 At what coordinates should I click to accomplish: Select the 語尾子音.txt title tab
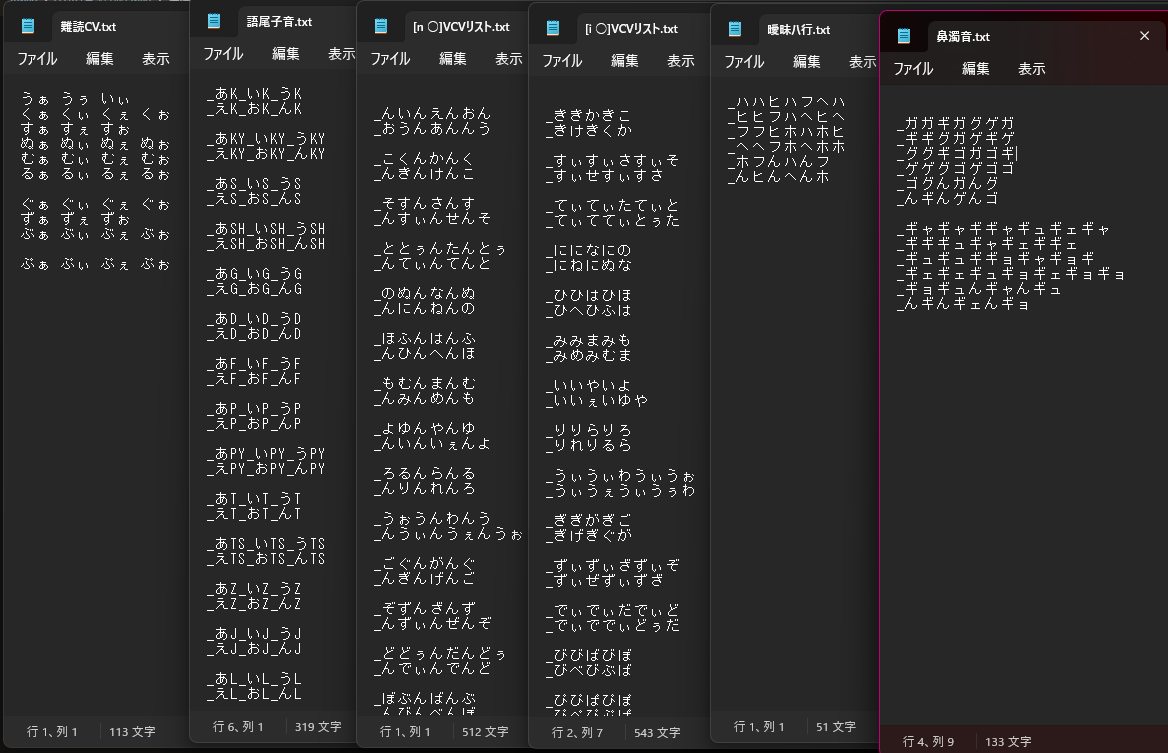[279, 22]
